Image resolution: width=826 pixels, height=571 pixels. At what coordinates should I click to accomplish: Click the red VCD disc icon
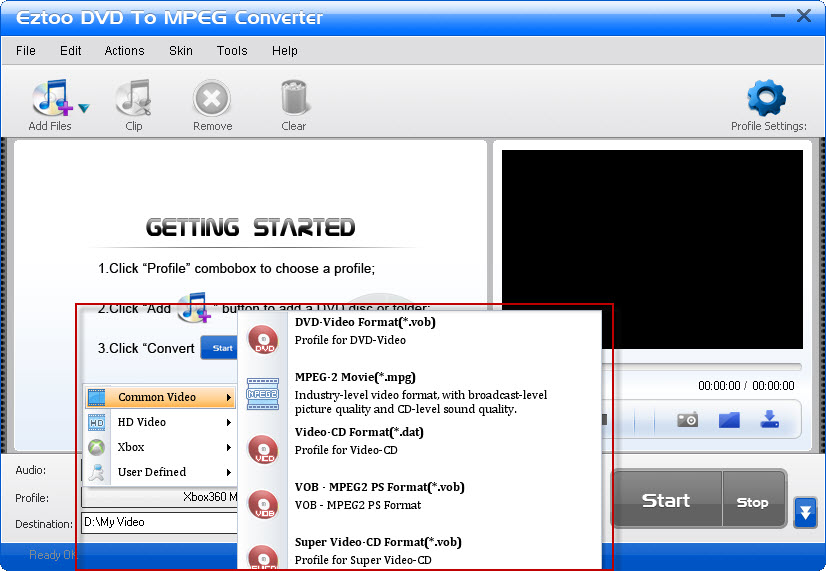(x=263, y=449)
